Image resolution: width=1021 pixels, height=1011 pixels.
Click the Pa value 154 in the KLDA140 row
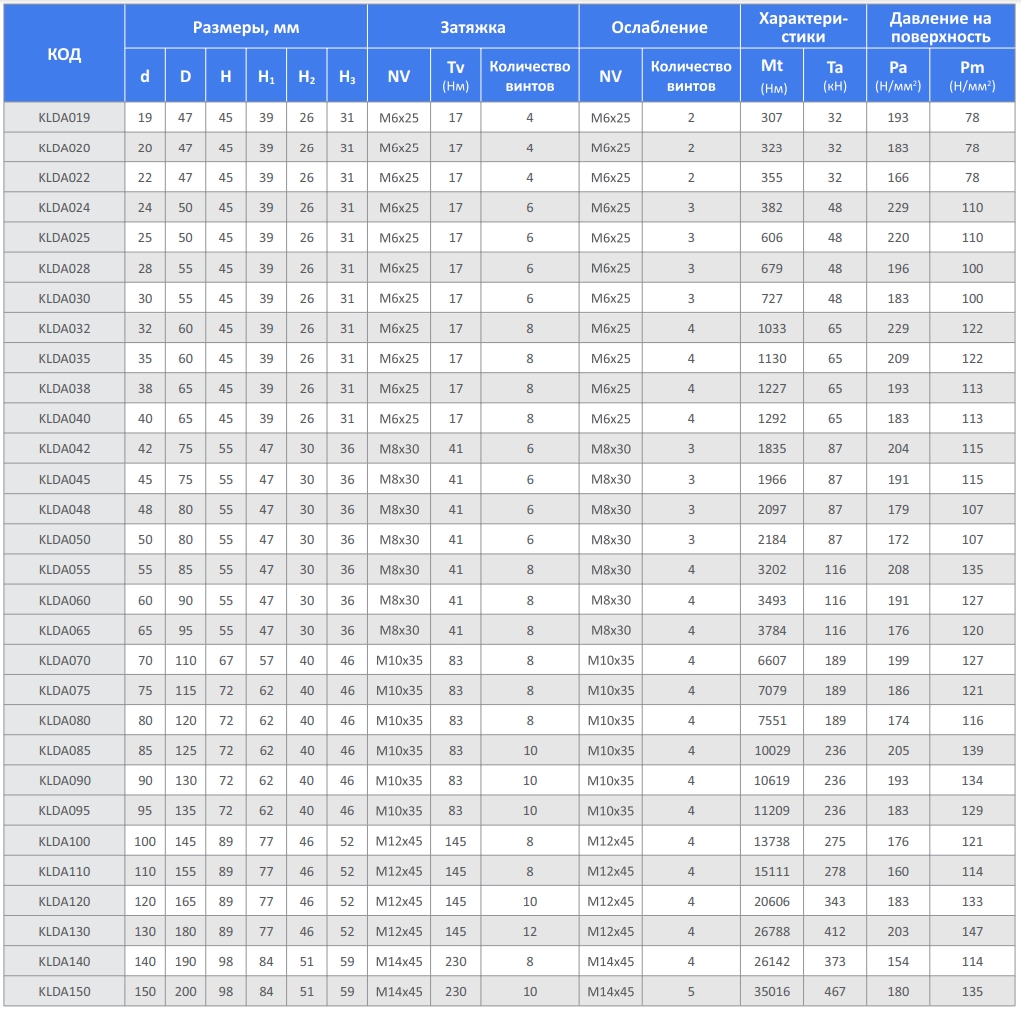[x=897, y=962]
